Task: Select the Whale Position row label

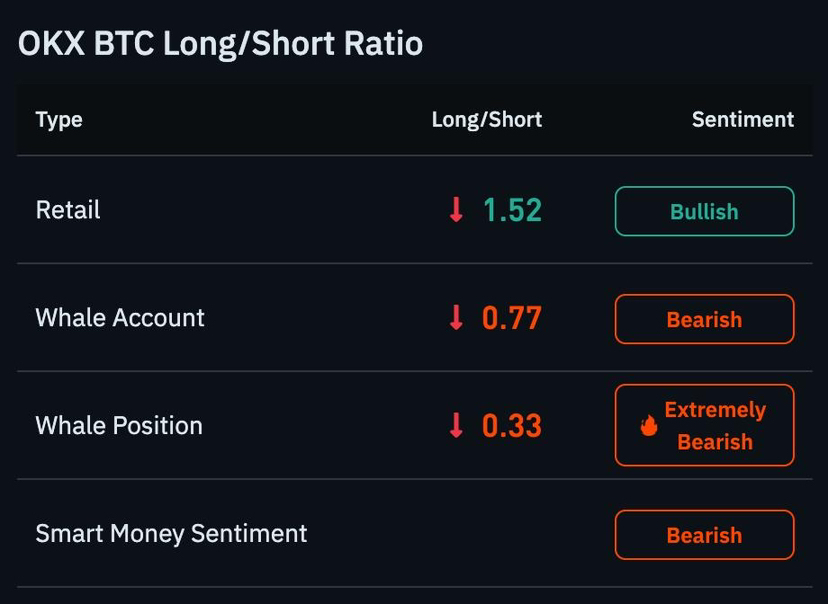Action: [119, 426]
